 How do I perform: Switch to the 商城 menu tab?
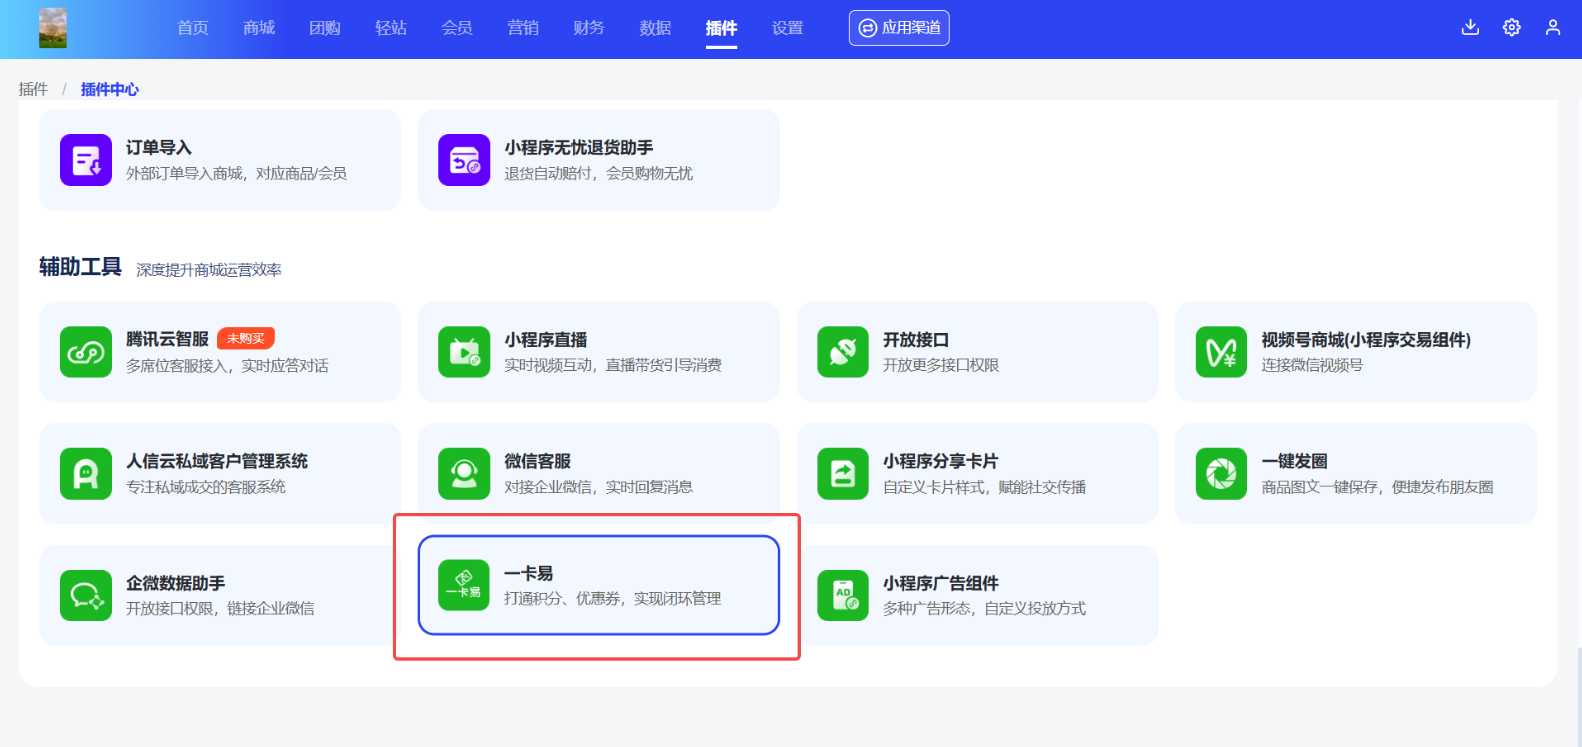click(x=259, y=28)
